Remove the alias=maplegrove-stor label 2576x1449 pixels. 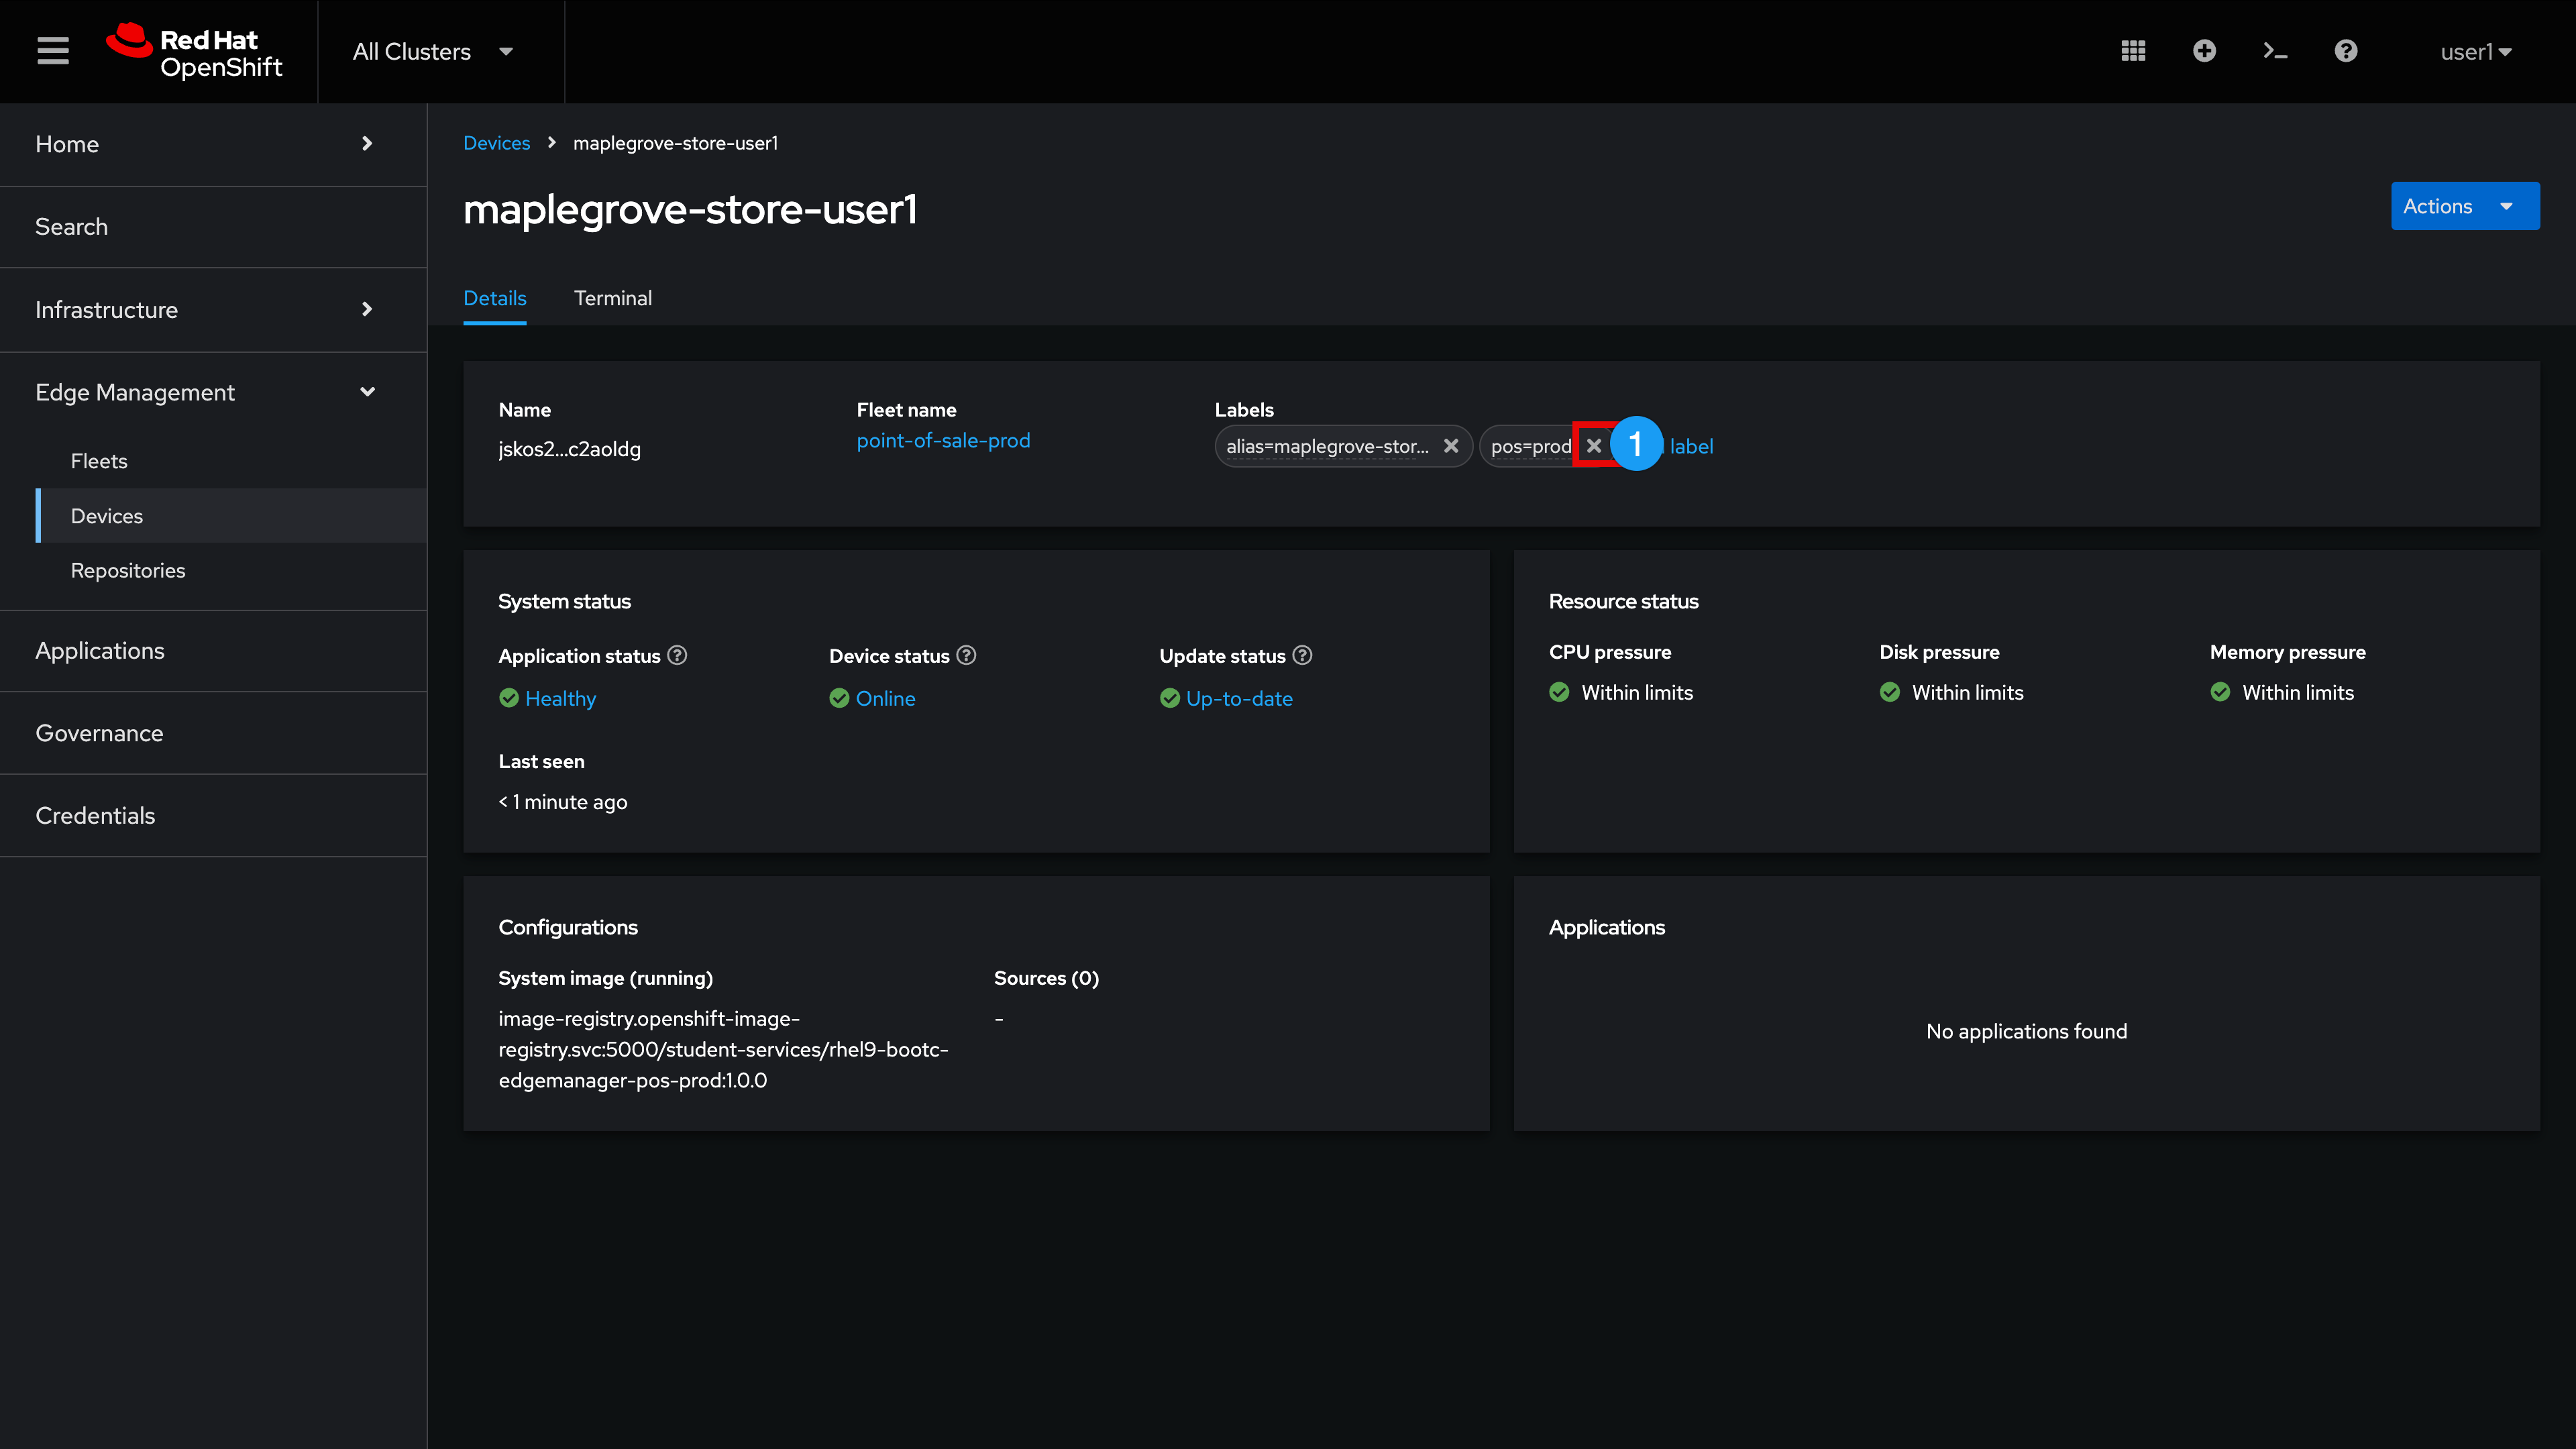coord(1451,446)
